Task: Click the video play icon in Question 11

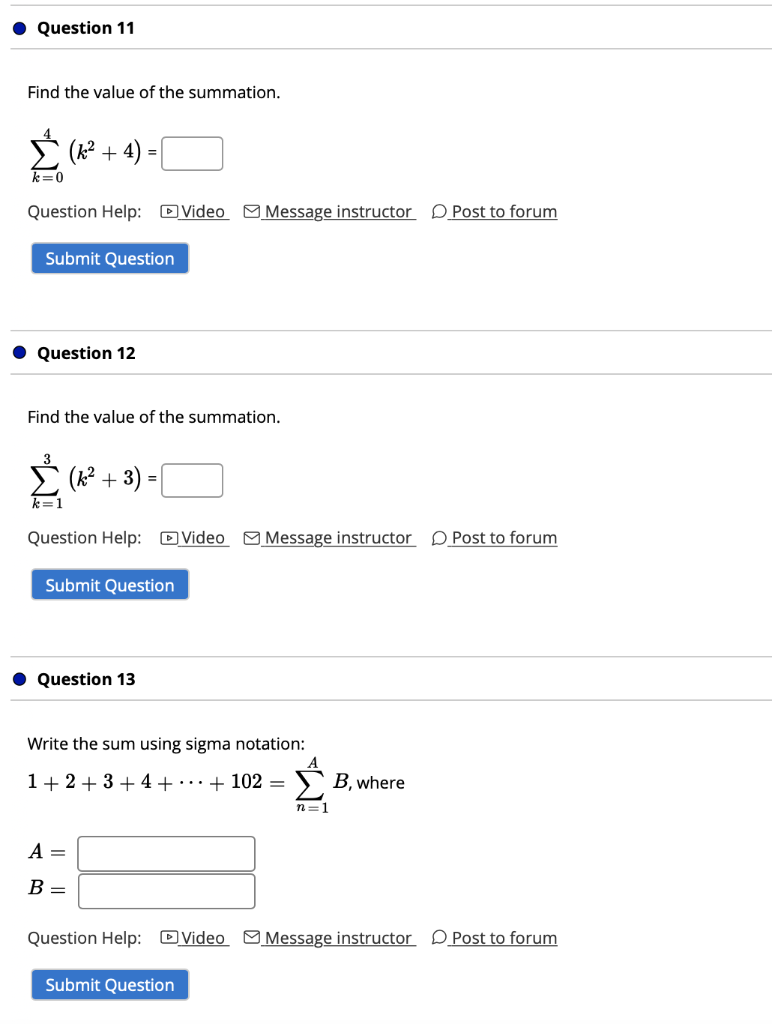Action: (x=169, y=212)
